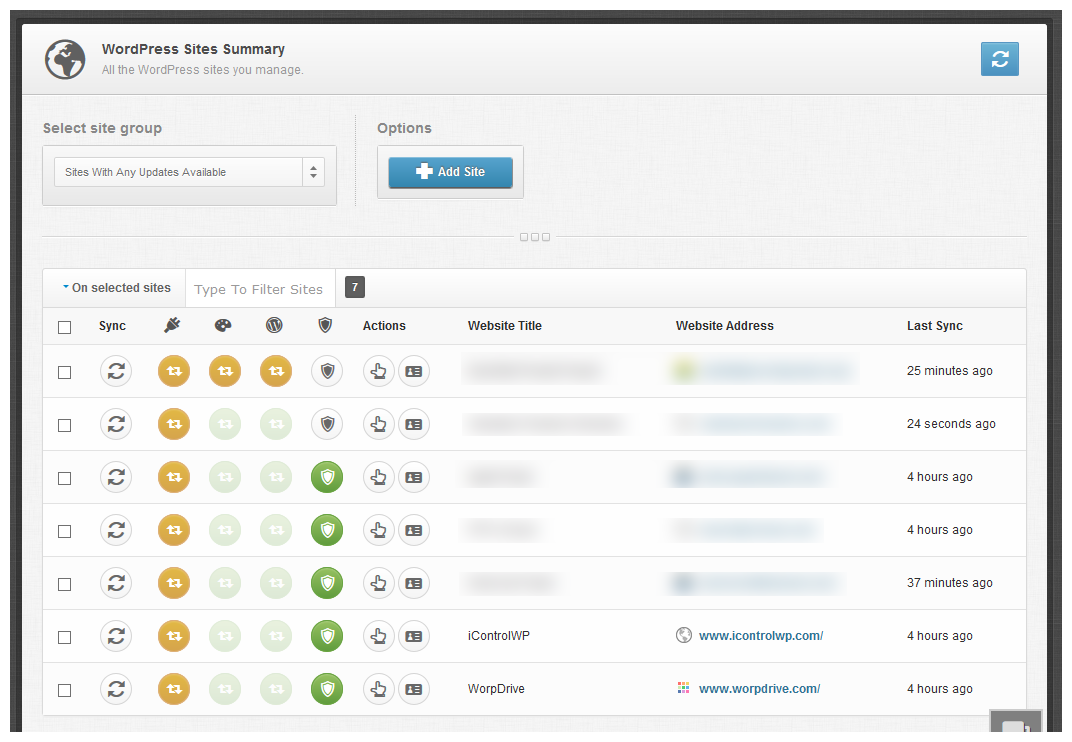Click the three-square panel collapse handle
This screenshot has width=1072, height=742.
point(535,237)
